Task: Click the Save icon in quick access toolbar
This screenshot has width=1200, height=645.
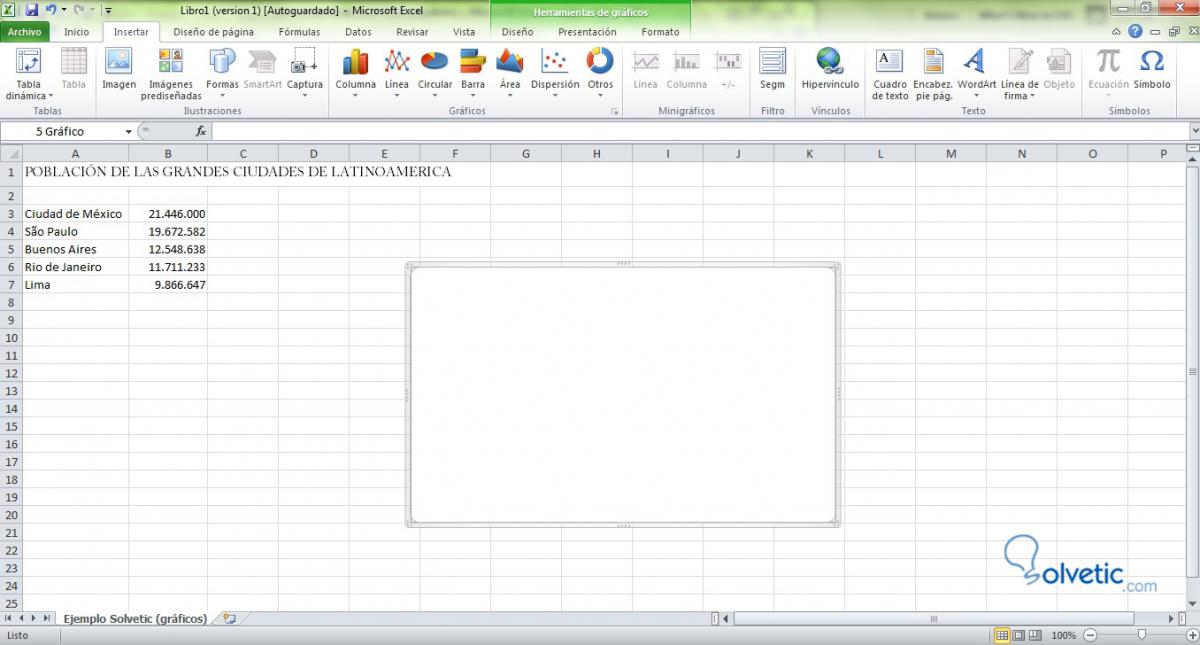Action: 31,10
